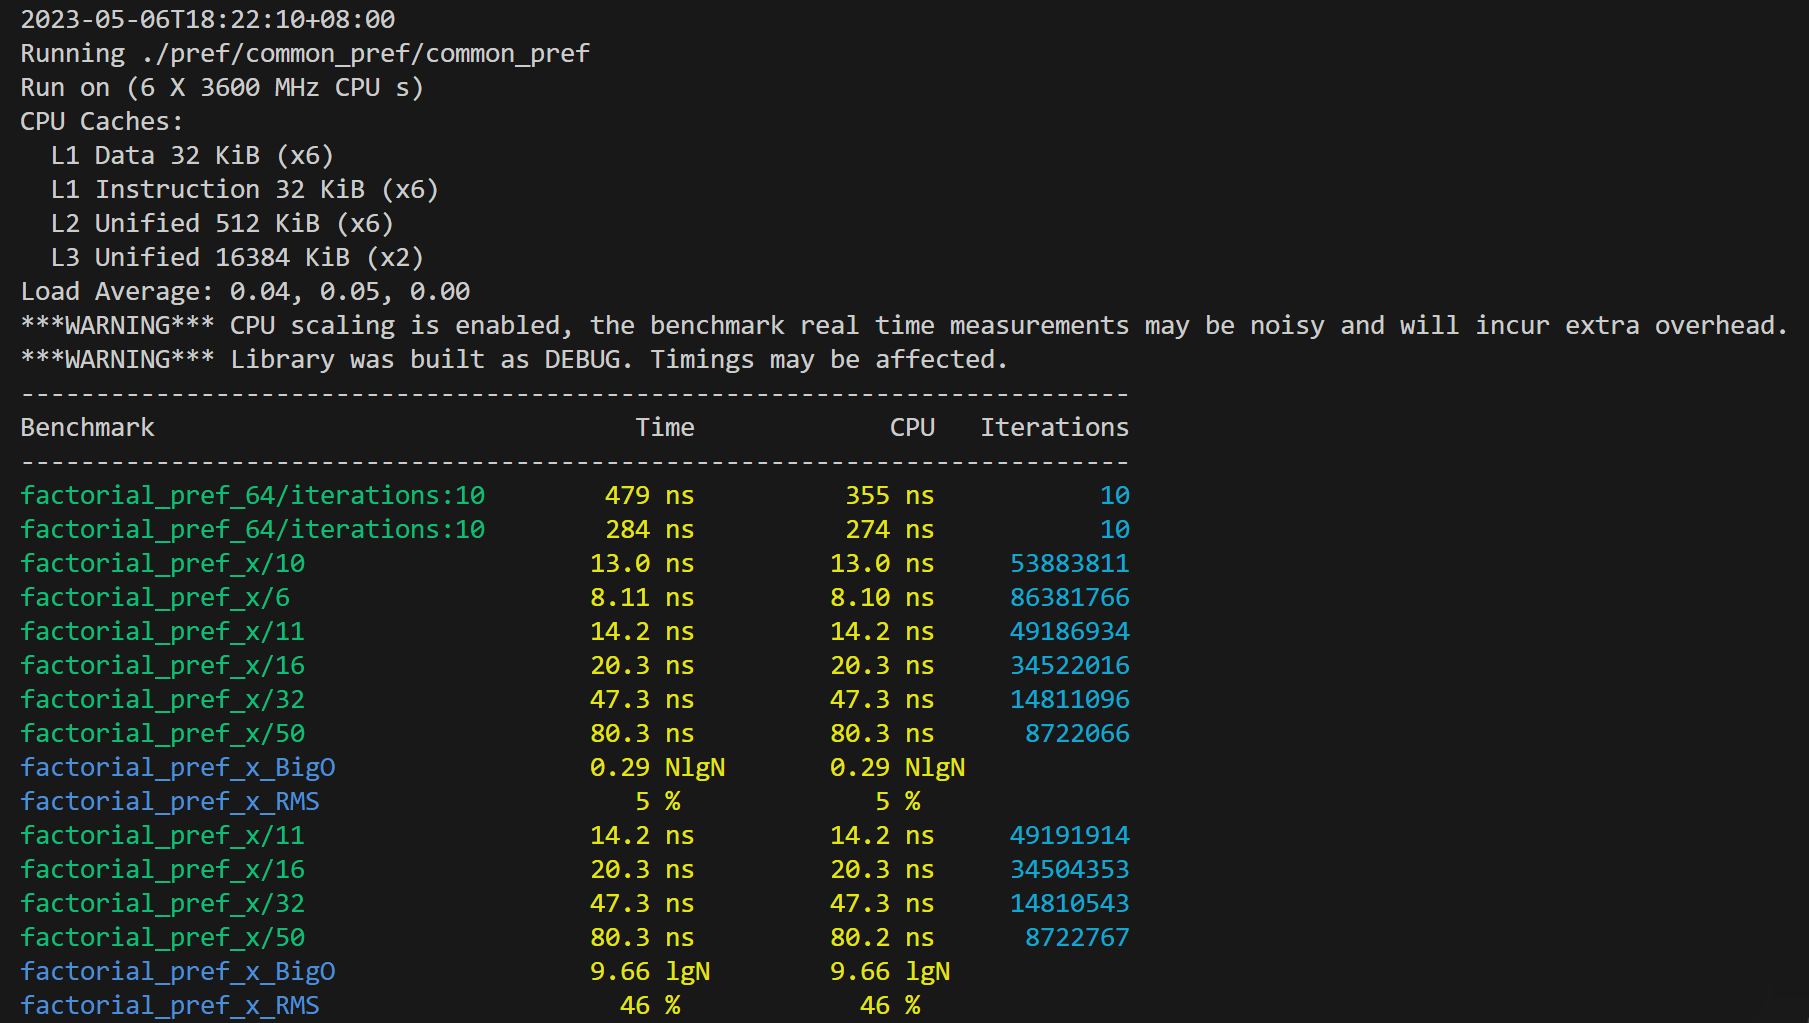The width and height of the screenshot is (1809, 1023).
Task: Click factorial_pref_x_RMS in the 5 % row
Action: pos(170,801)
